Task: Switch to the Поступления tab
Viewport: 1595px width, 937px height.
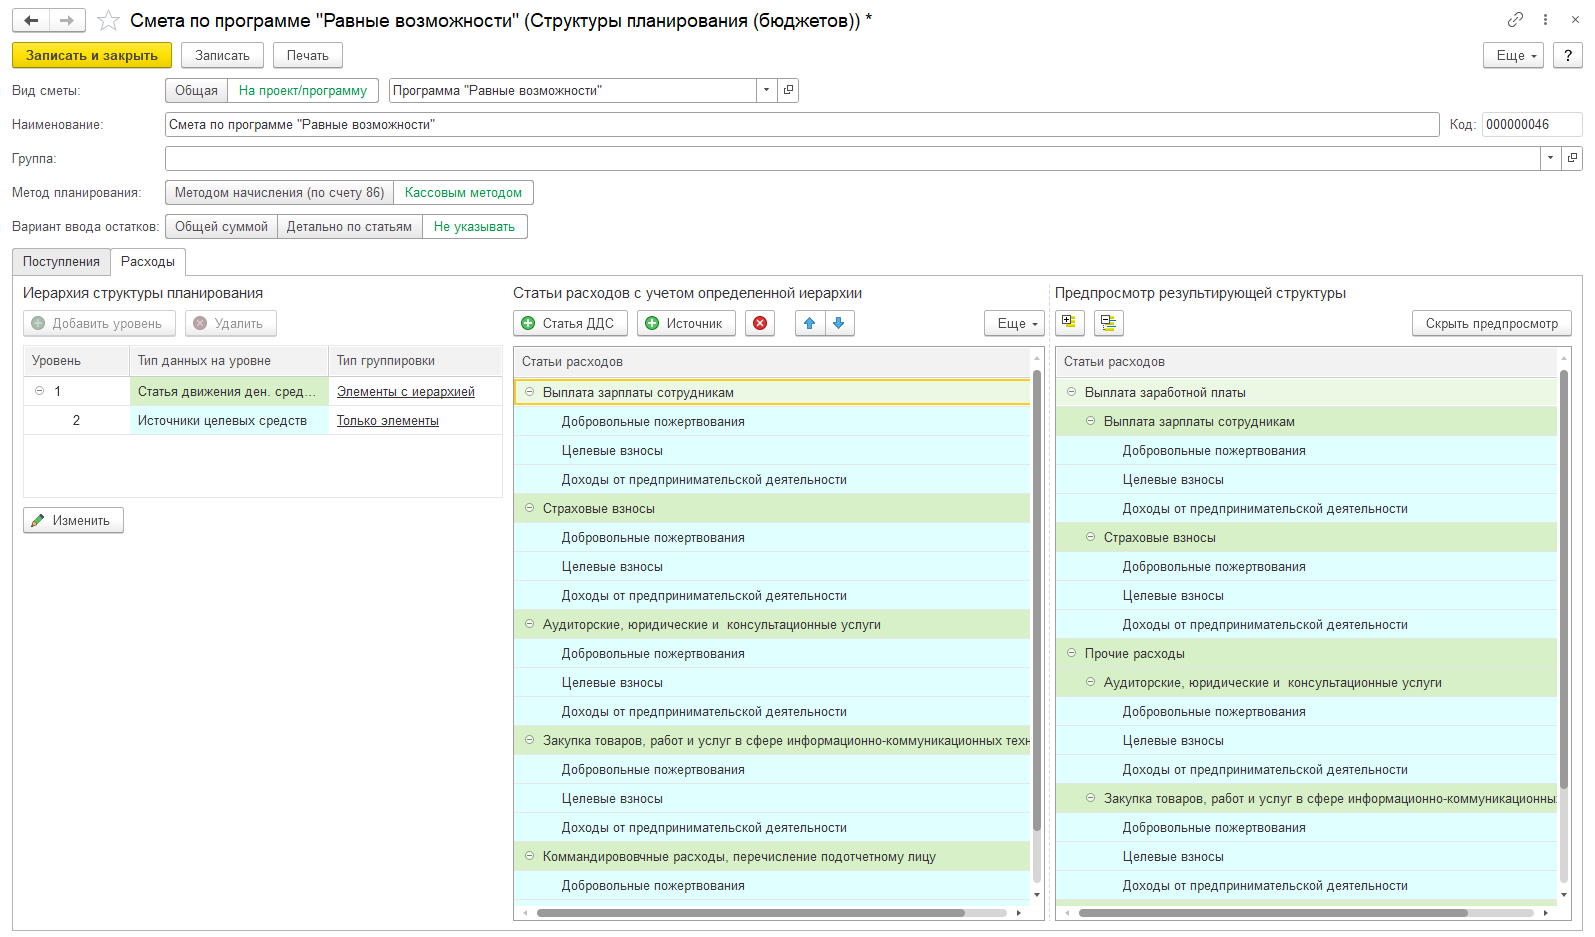Action: click(61, 261)
